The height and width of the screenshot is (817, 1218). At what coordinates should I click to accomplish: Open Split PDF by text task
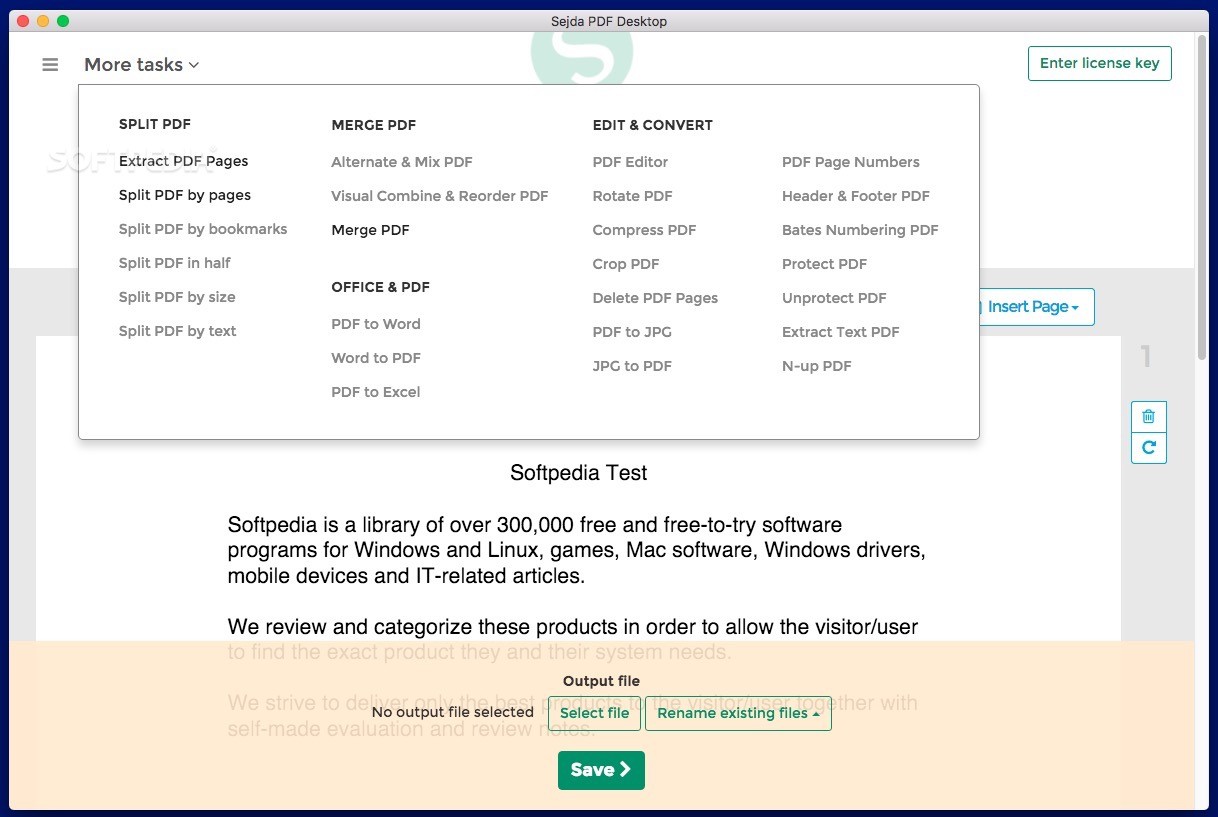coord(177,331)
